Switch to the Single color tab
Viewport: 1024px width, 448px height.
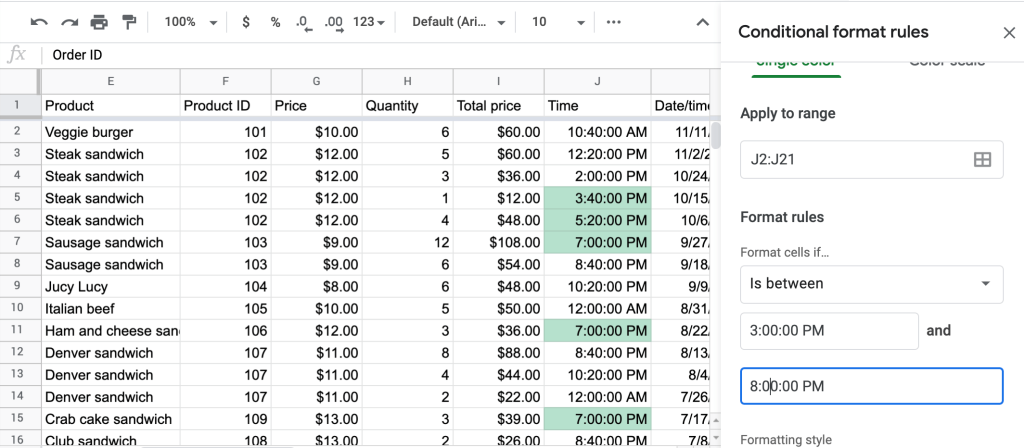(797, 62)
